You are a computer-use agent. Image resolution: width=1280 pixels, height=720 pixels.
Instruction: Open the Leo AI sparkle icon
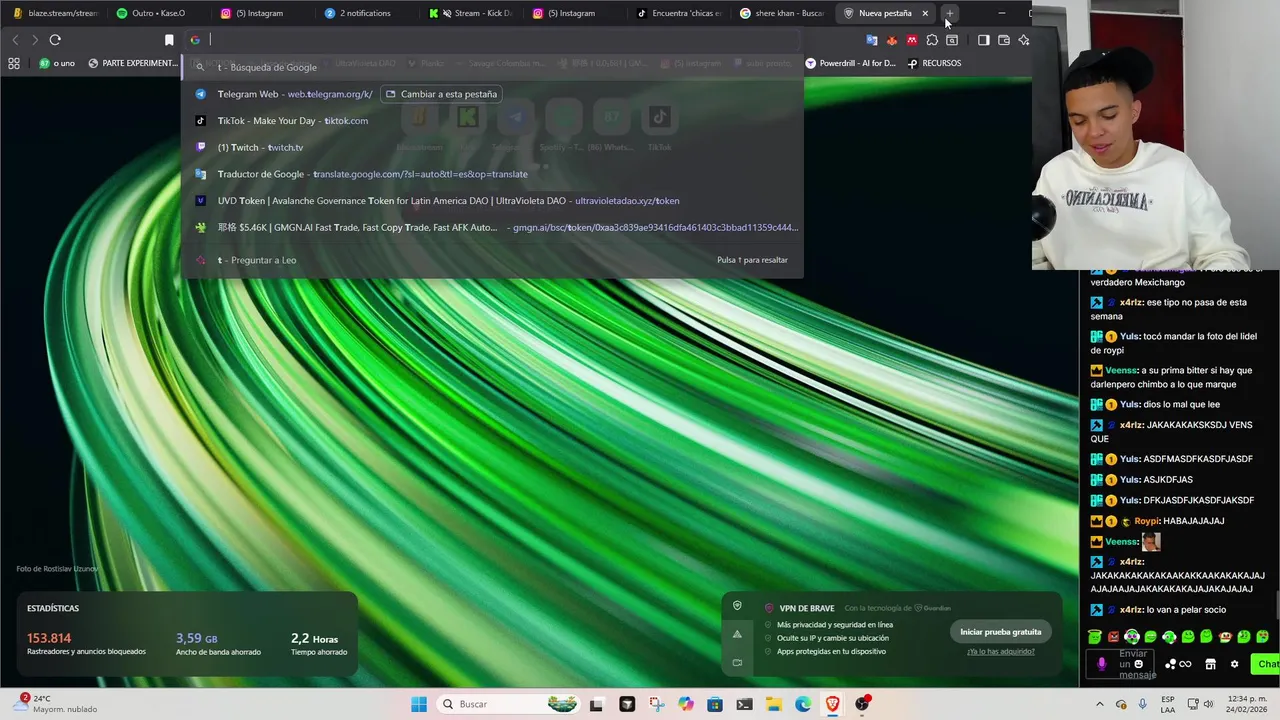(1024, 40)
